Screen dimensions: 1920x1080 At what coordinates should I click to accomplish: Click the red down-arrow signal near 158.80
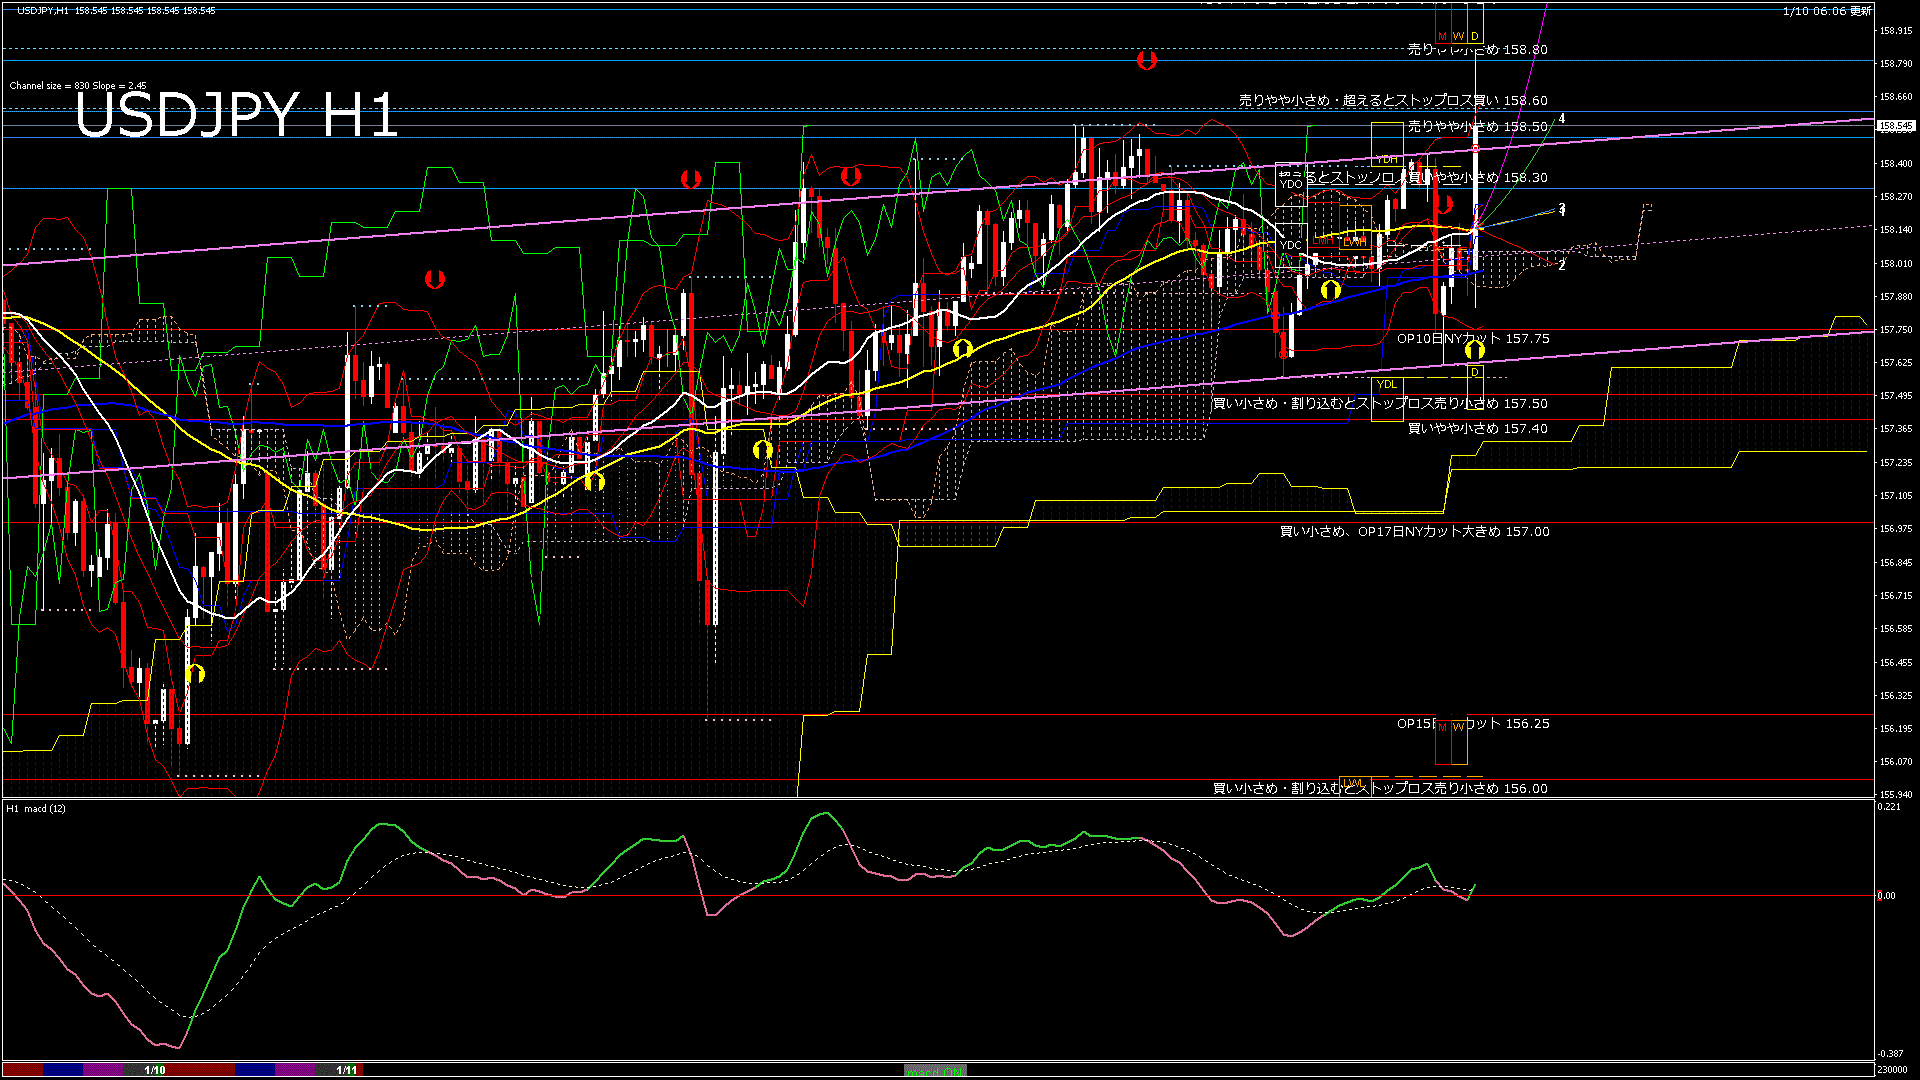pos(1146,60)
